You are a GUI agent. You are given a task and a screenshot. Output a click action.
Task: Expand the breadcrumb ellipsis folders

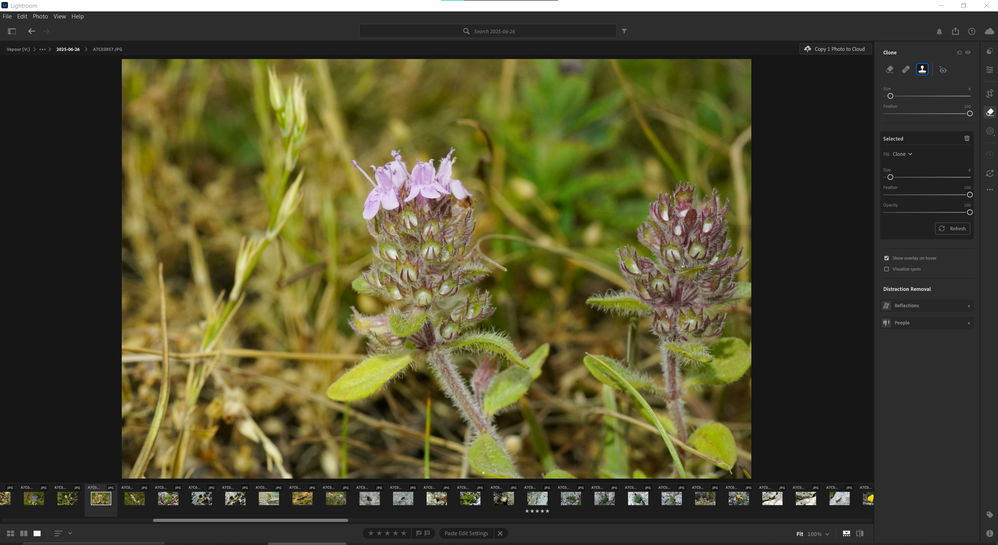click(x=42, y=49)
